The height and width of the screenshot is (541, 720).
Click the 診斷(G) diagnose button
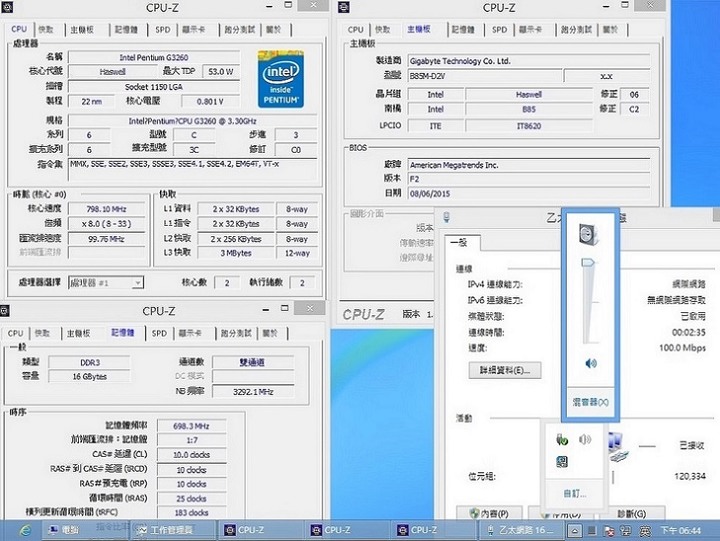click(631, 513)
